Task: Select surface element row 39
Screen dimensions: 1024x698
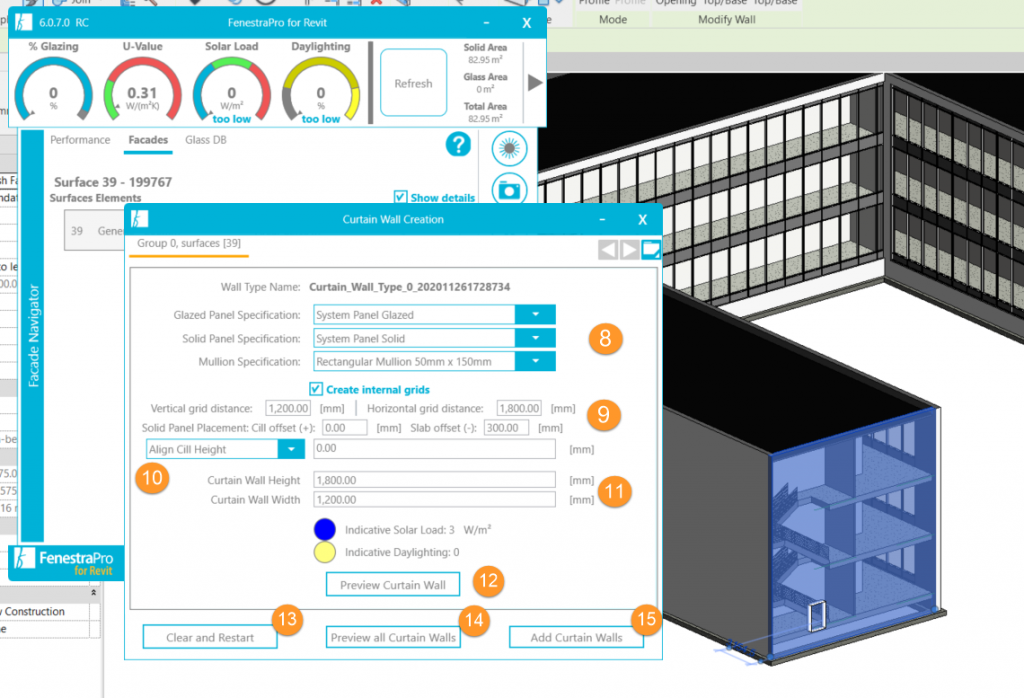Action: click(94, 230)
